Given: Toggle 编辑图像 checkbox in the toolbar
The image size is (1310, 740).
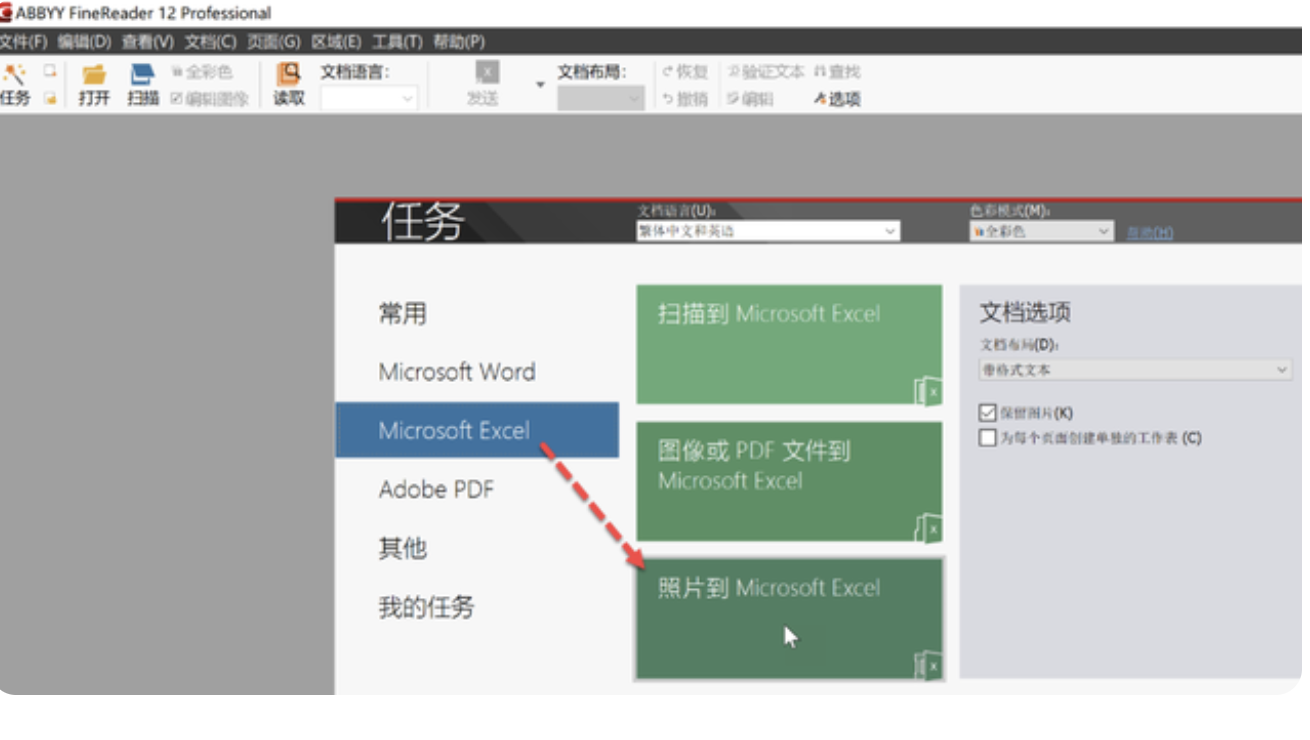Looking at the screenshot, I should pos(177,99).
